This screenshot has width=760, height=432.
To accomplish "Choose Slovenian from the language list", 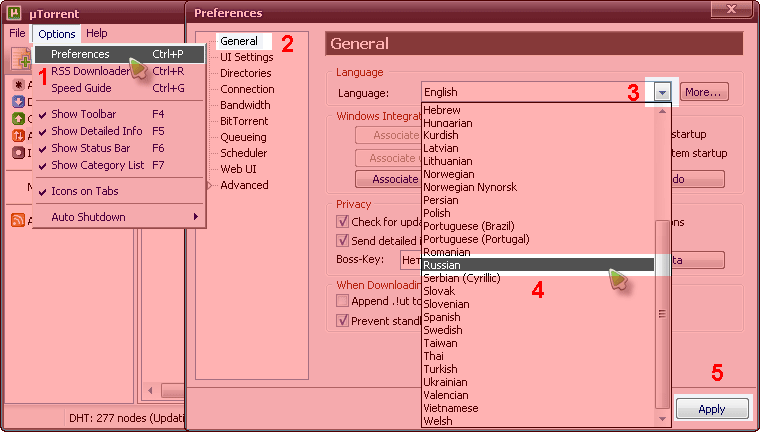I will (538, 304).
